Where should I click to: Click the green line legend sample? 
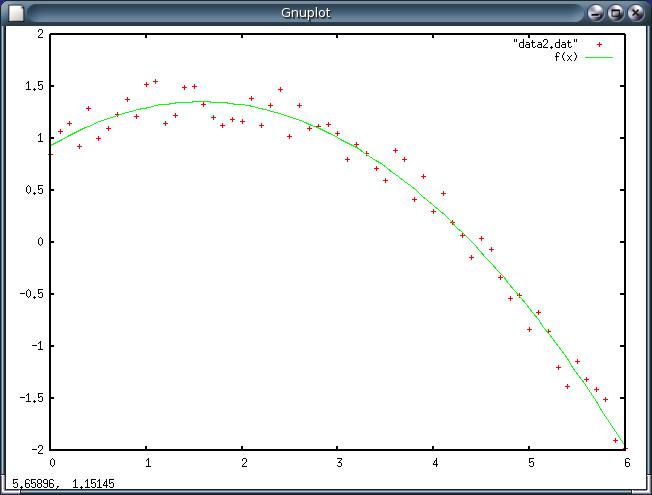click(599, 56)
